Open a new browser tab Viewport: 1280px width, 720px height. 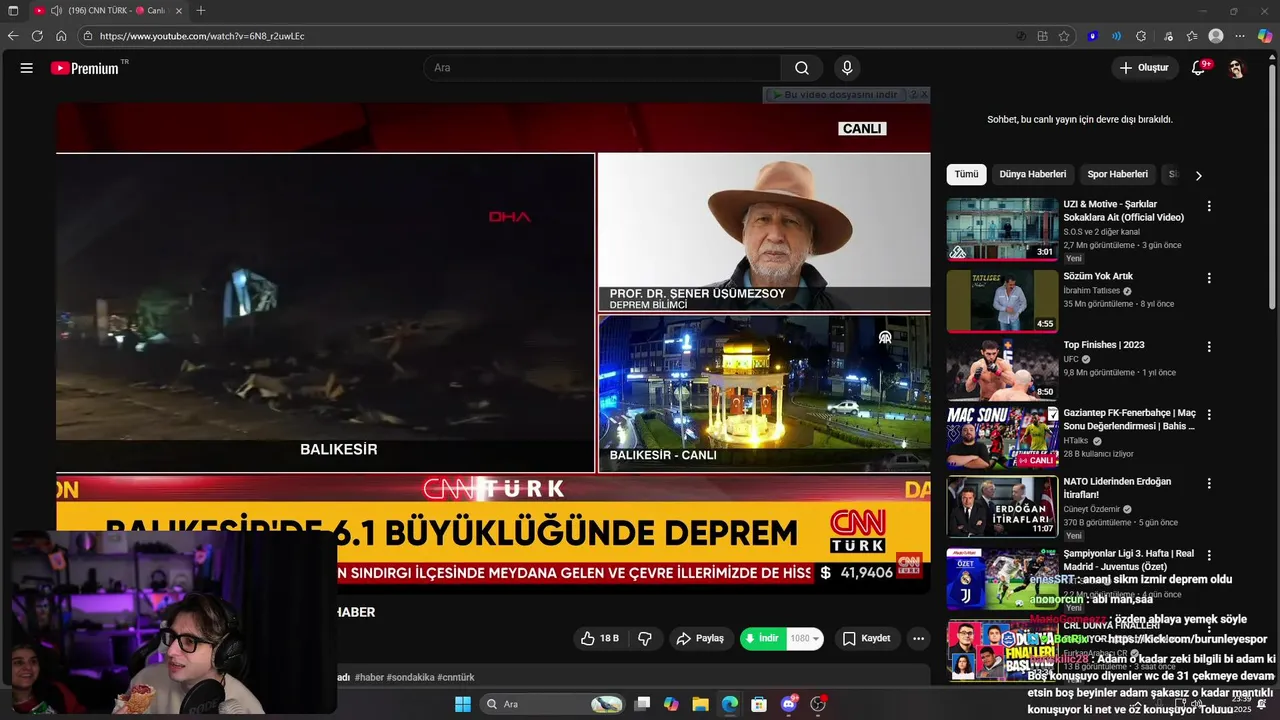(201, 11)
